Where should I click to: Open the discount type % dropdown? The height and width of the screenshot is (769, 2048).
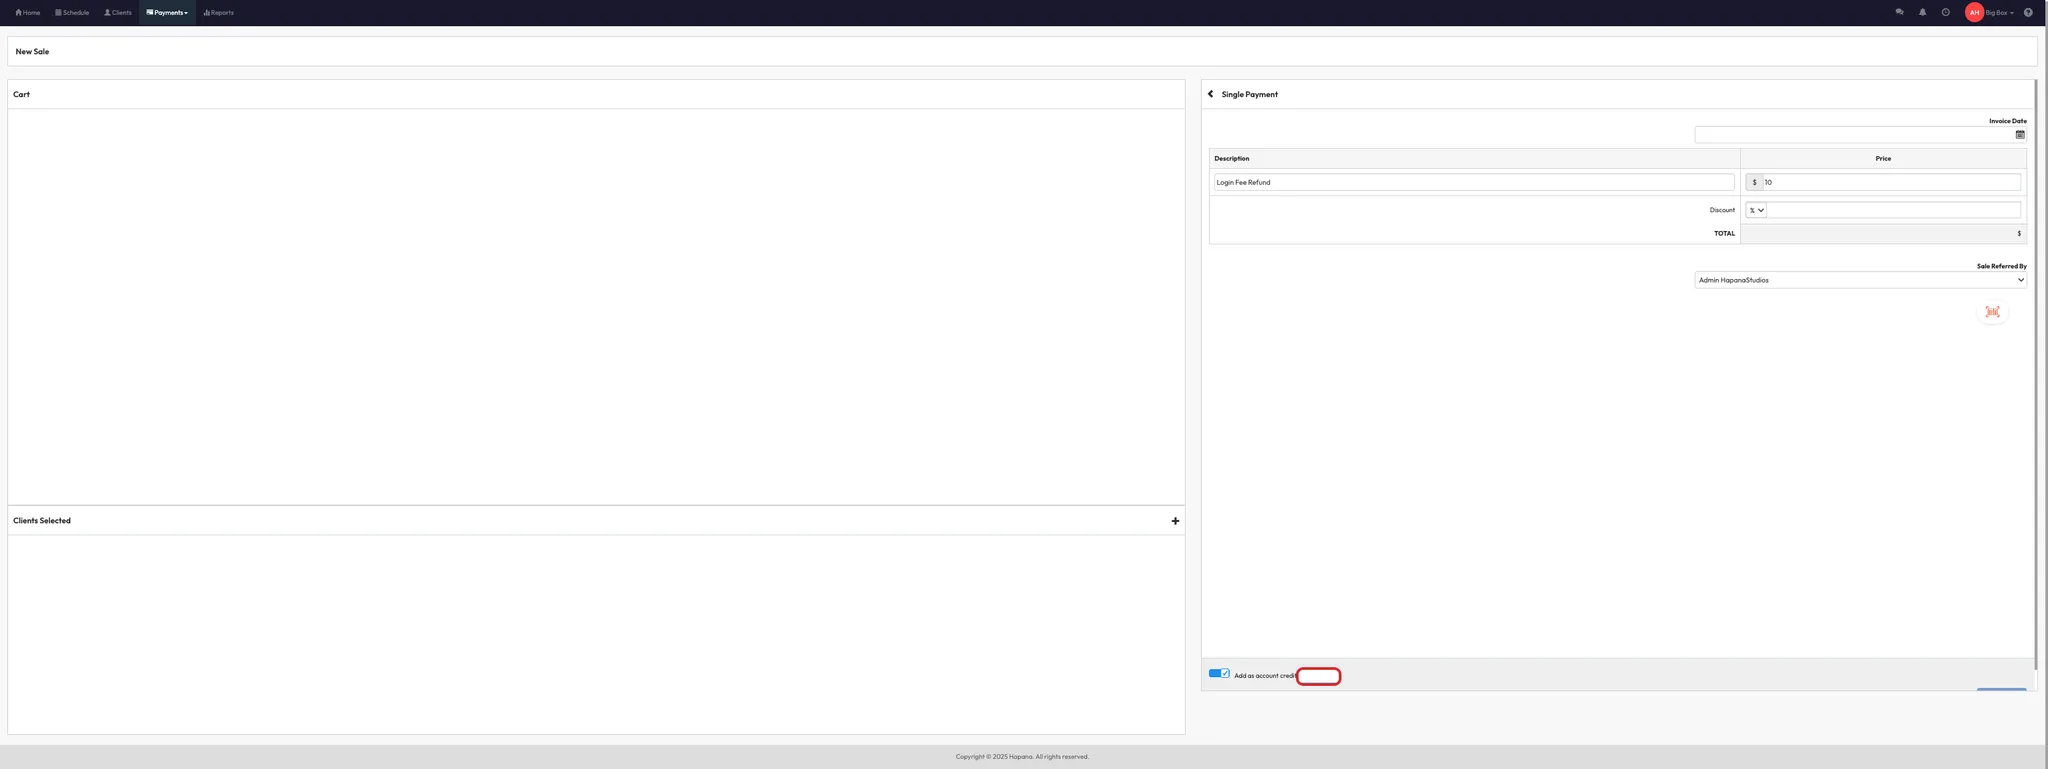[x=1756, y=210]
